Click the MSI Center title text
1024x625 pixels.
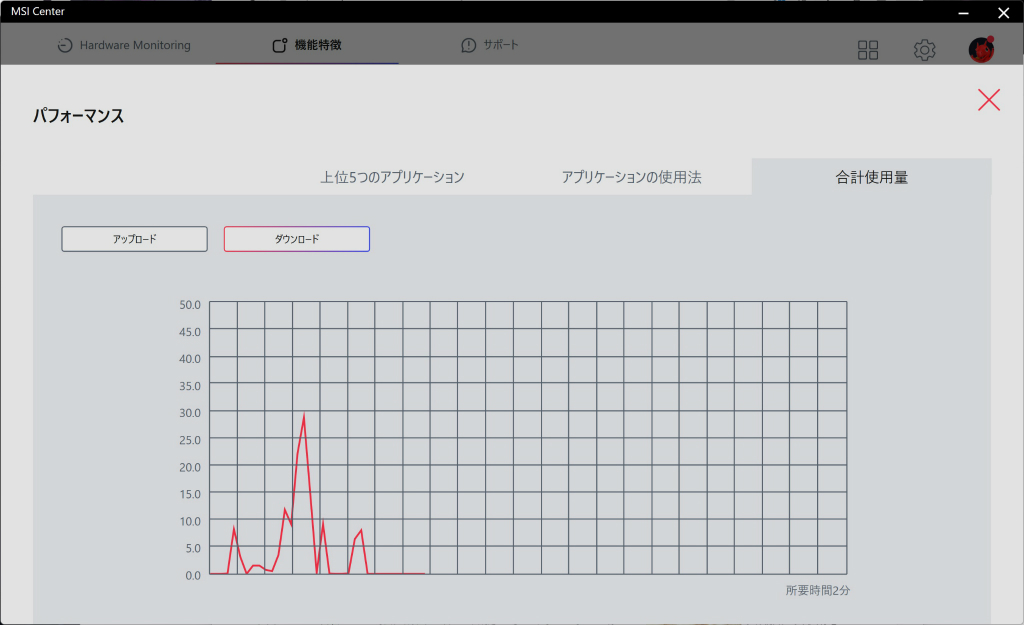coord(38,11)
